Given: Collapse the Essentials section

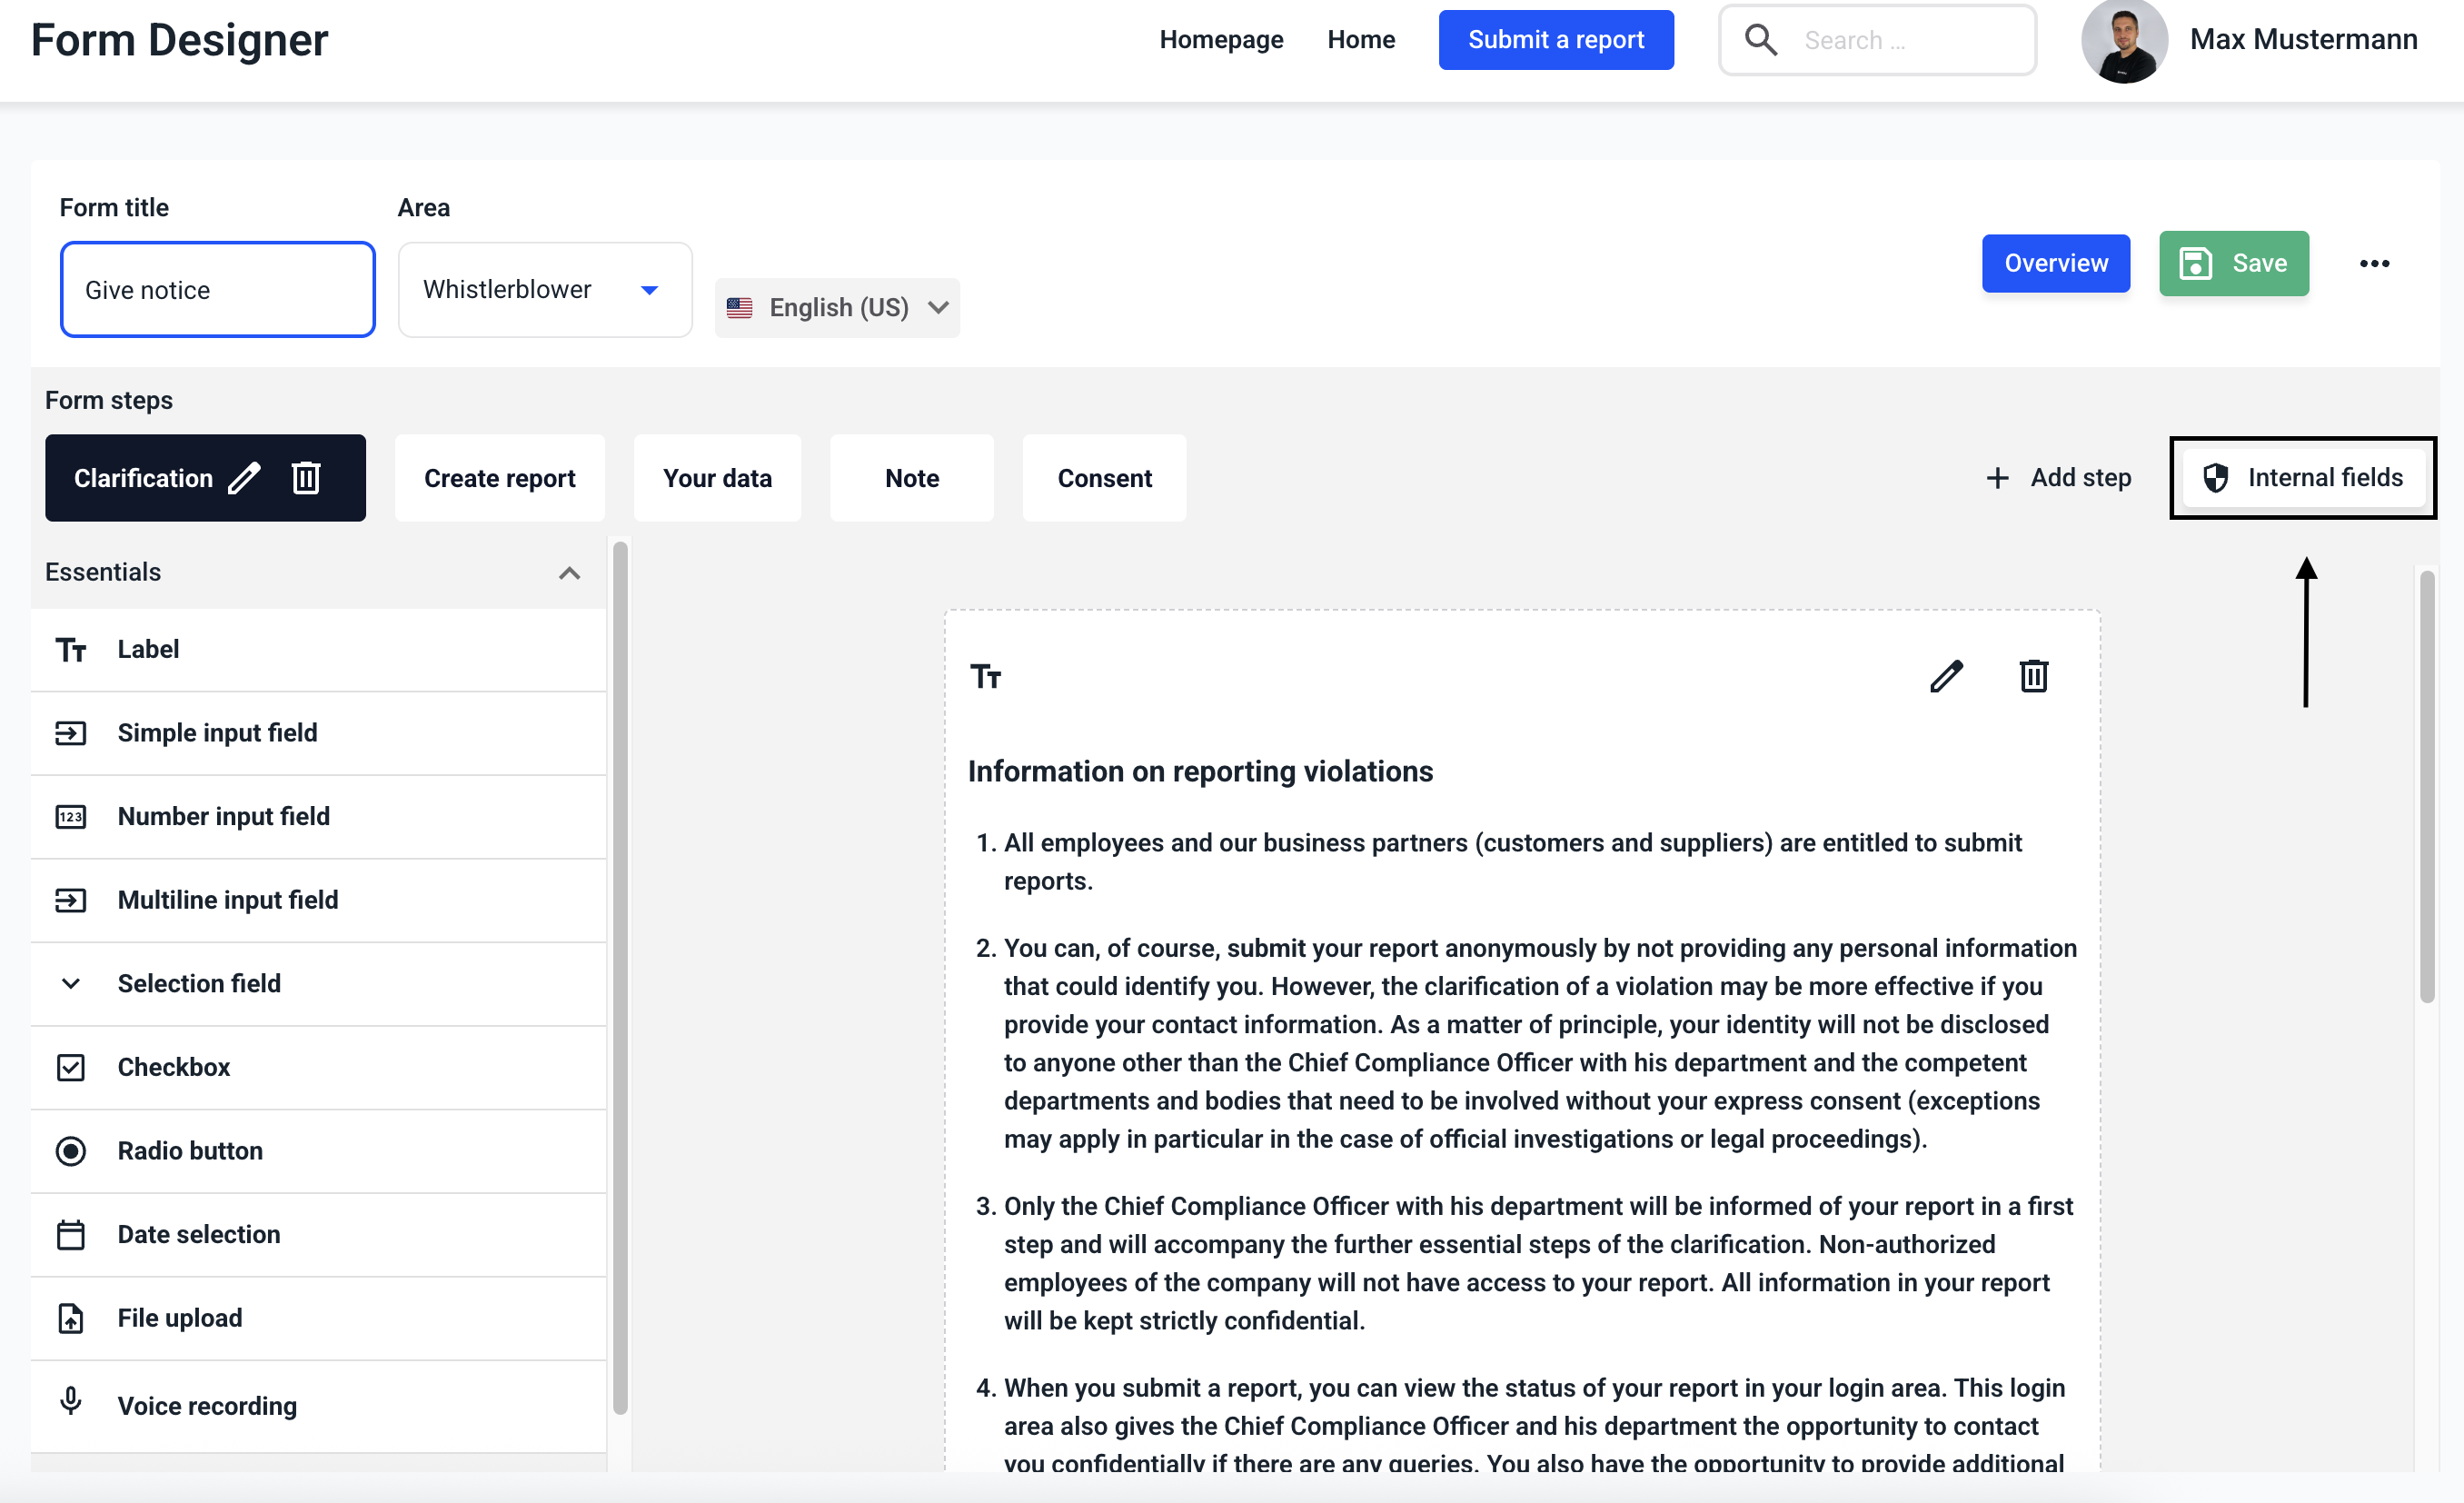Looking at the screenshot, I should (x=569, y=573).
